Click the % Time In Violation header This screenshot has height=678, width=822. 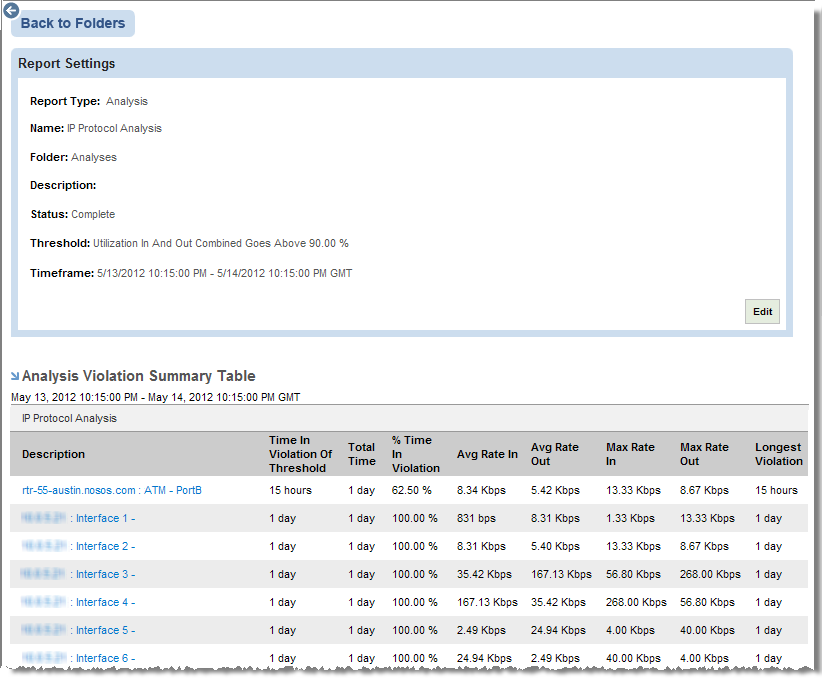tap(416, 455)
